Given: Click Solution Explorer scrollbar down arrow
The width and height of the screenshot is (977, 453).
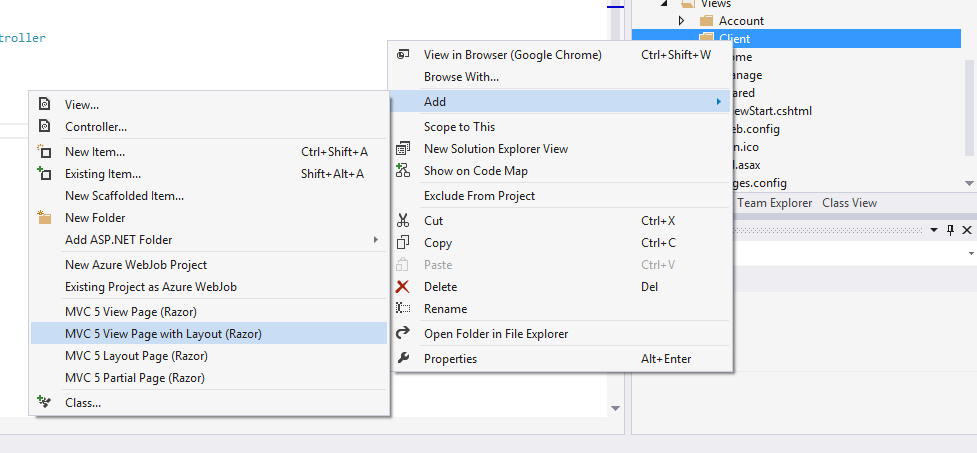Looking at the screenshot, I should (969, 184).
